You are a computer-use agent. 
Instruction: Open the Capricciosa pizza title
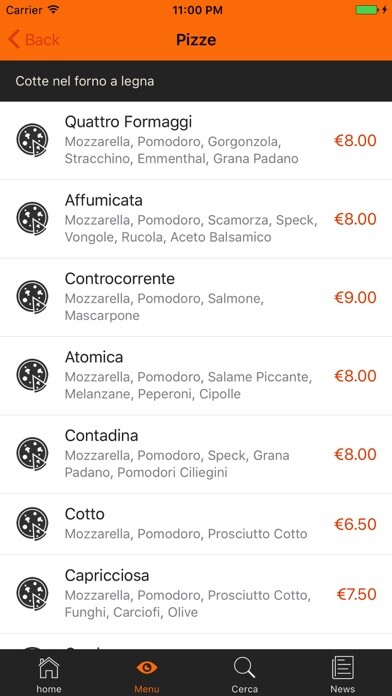[107, 576]
